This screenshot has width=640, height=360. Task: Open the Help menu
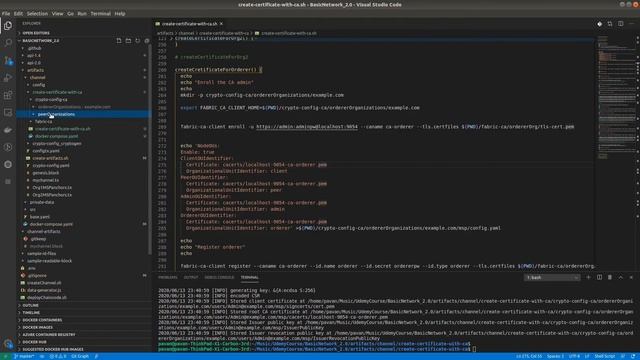click(120, 13)
